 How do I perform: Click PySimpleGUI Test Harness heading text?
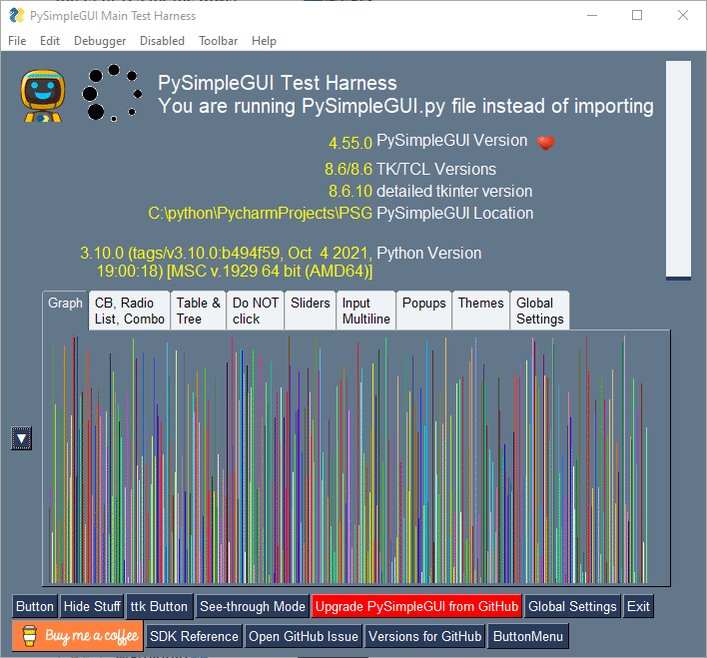[x=277, y=83]
